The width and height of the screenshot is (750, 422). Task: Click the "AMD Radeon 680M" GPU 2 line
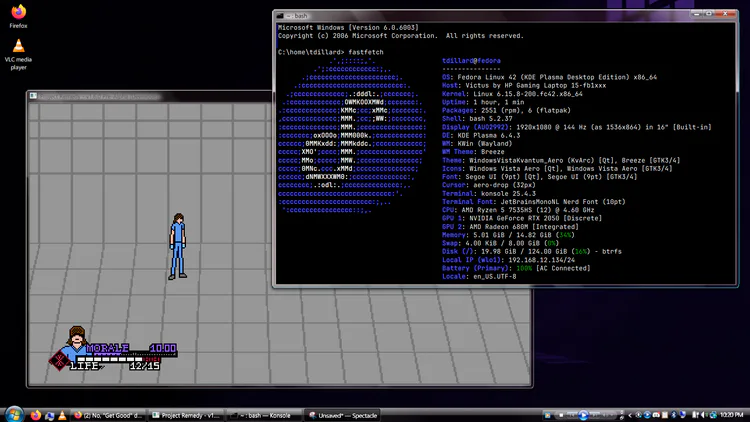coord(510,227)
